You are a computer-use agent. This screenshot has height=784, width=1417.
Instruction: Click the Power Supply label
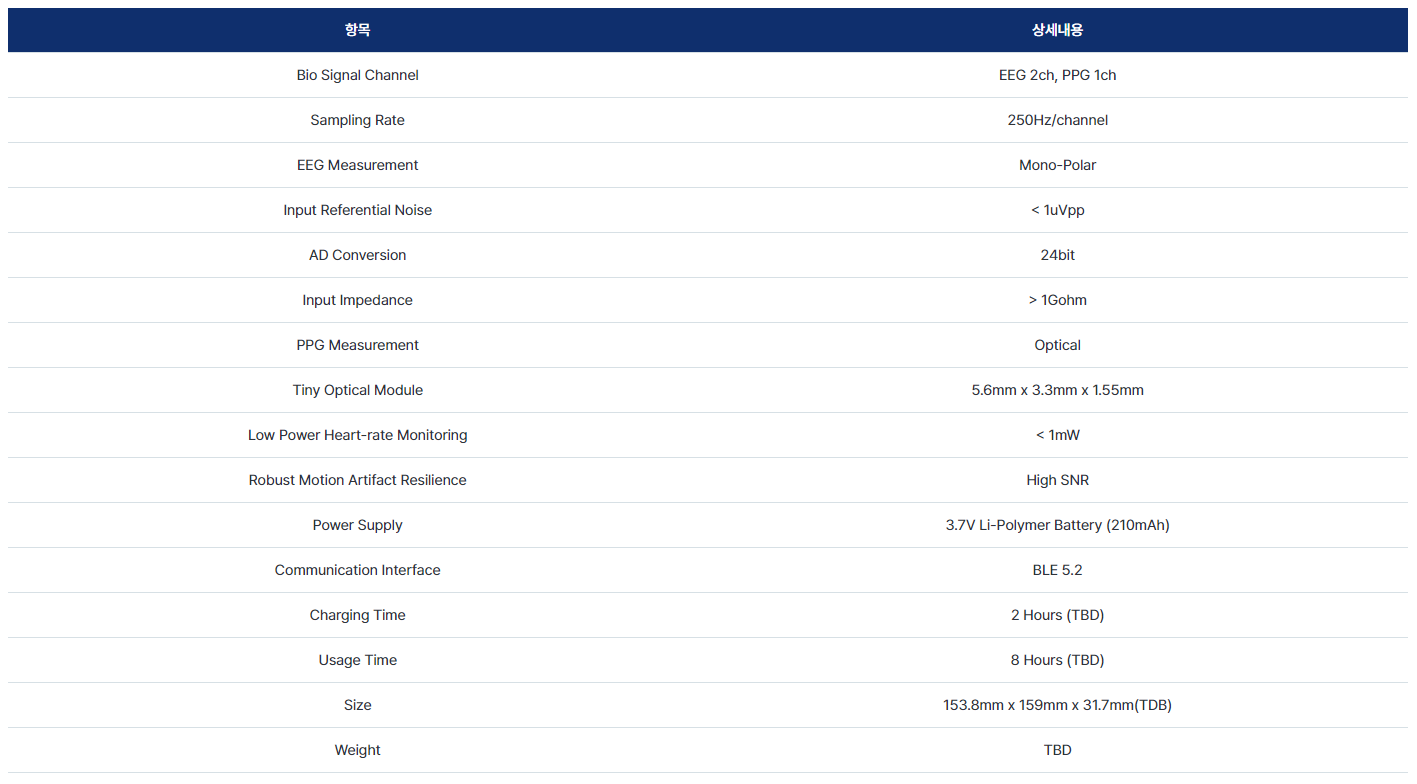coord(357,525)
